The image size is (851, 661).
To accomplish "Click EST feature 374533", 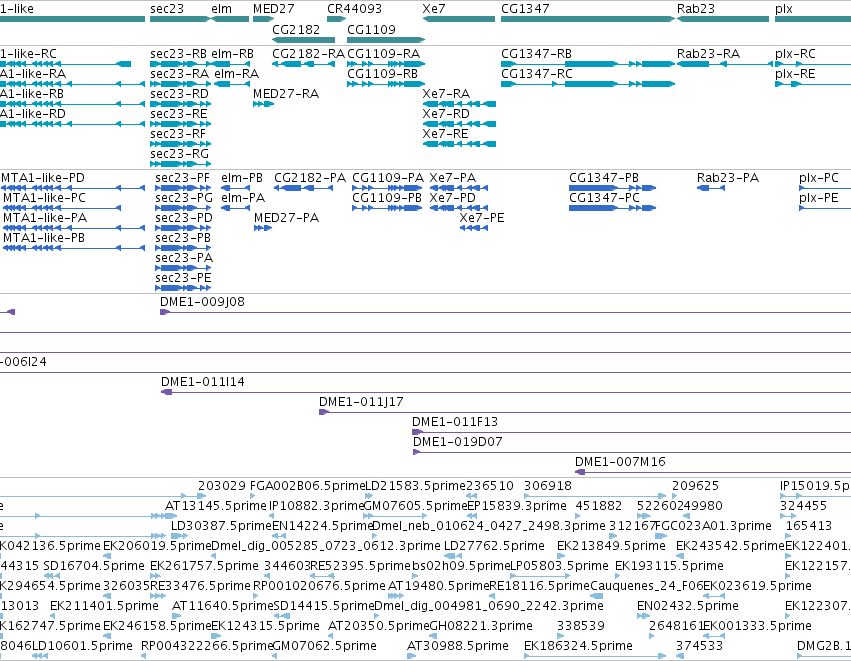I will tap(699, 646).
